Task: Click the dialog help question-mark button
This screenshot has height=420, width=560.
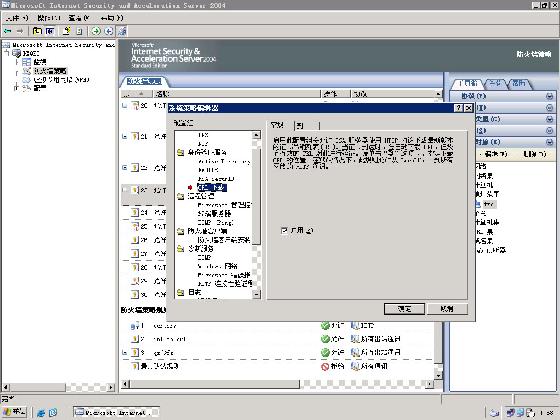Action: [459, 108]
